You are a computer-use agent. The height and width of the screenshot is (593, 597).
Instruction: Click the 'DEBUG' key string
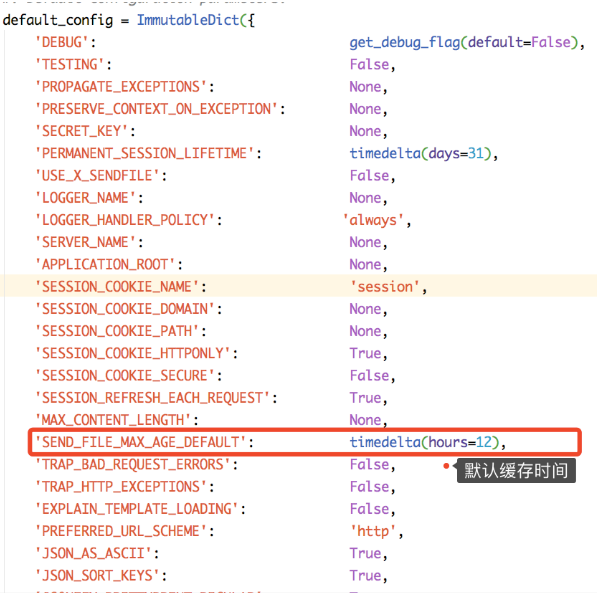pyautogui.click(x=62, y=42)
